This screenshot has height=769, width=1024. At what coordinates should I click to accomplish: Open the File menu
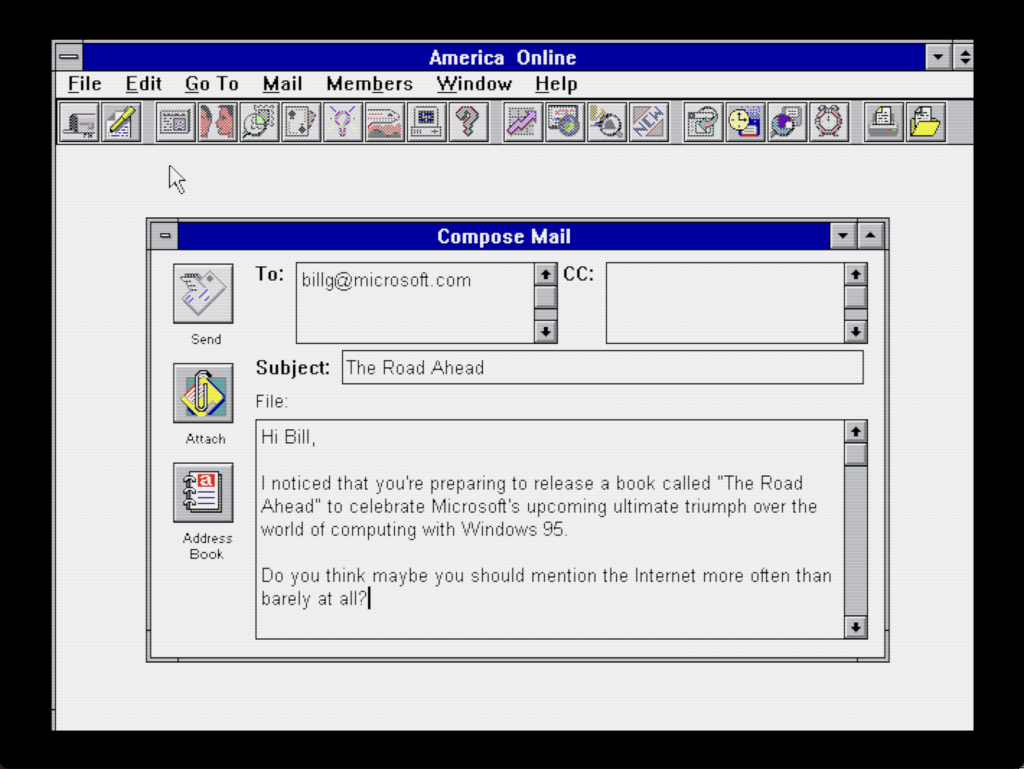[84, 84]
